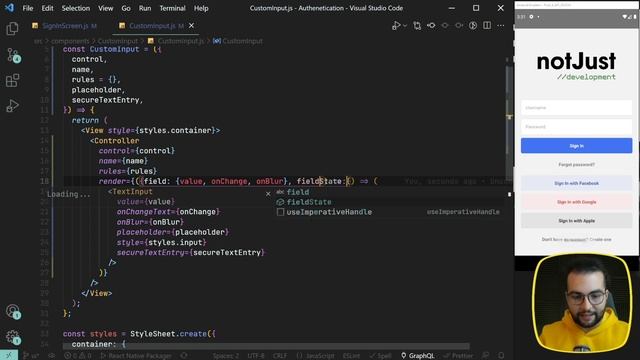The height and width of the screenshot is (360, 640).
Task: Click the remote window indicator in status bar
Action: 9,355
